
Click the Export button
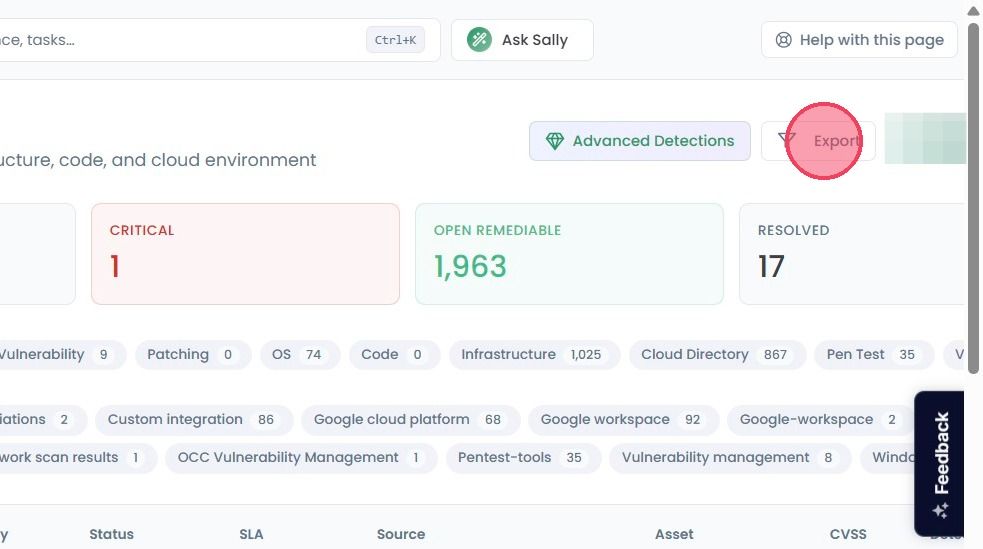pyautogui.click(x=818, y=141)
